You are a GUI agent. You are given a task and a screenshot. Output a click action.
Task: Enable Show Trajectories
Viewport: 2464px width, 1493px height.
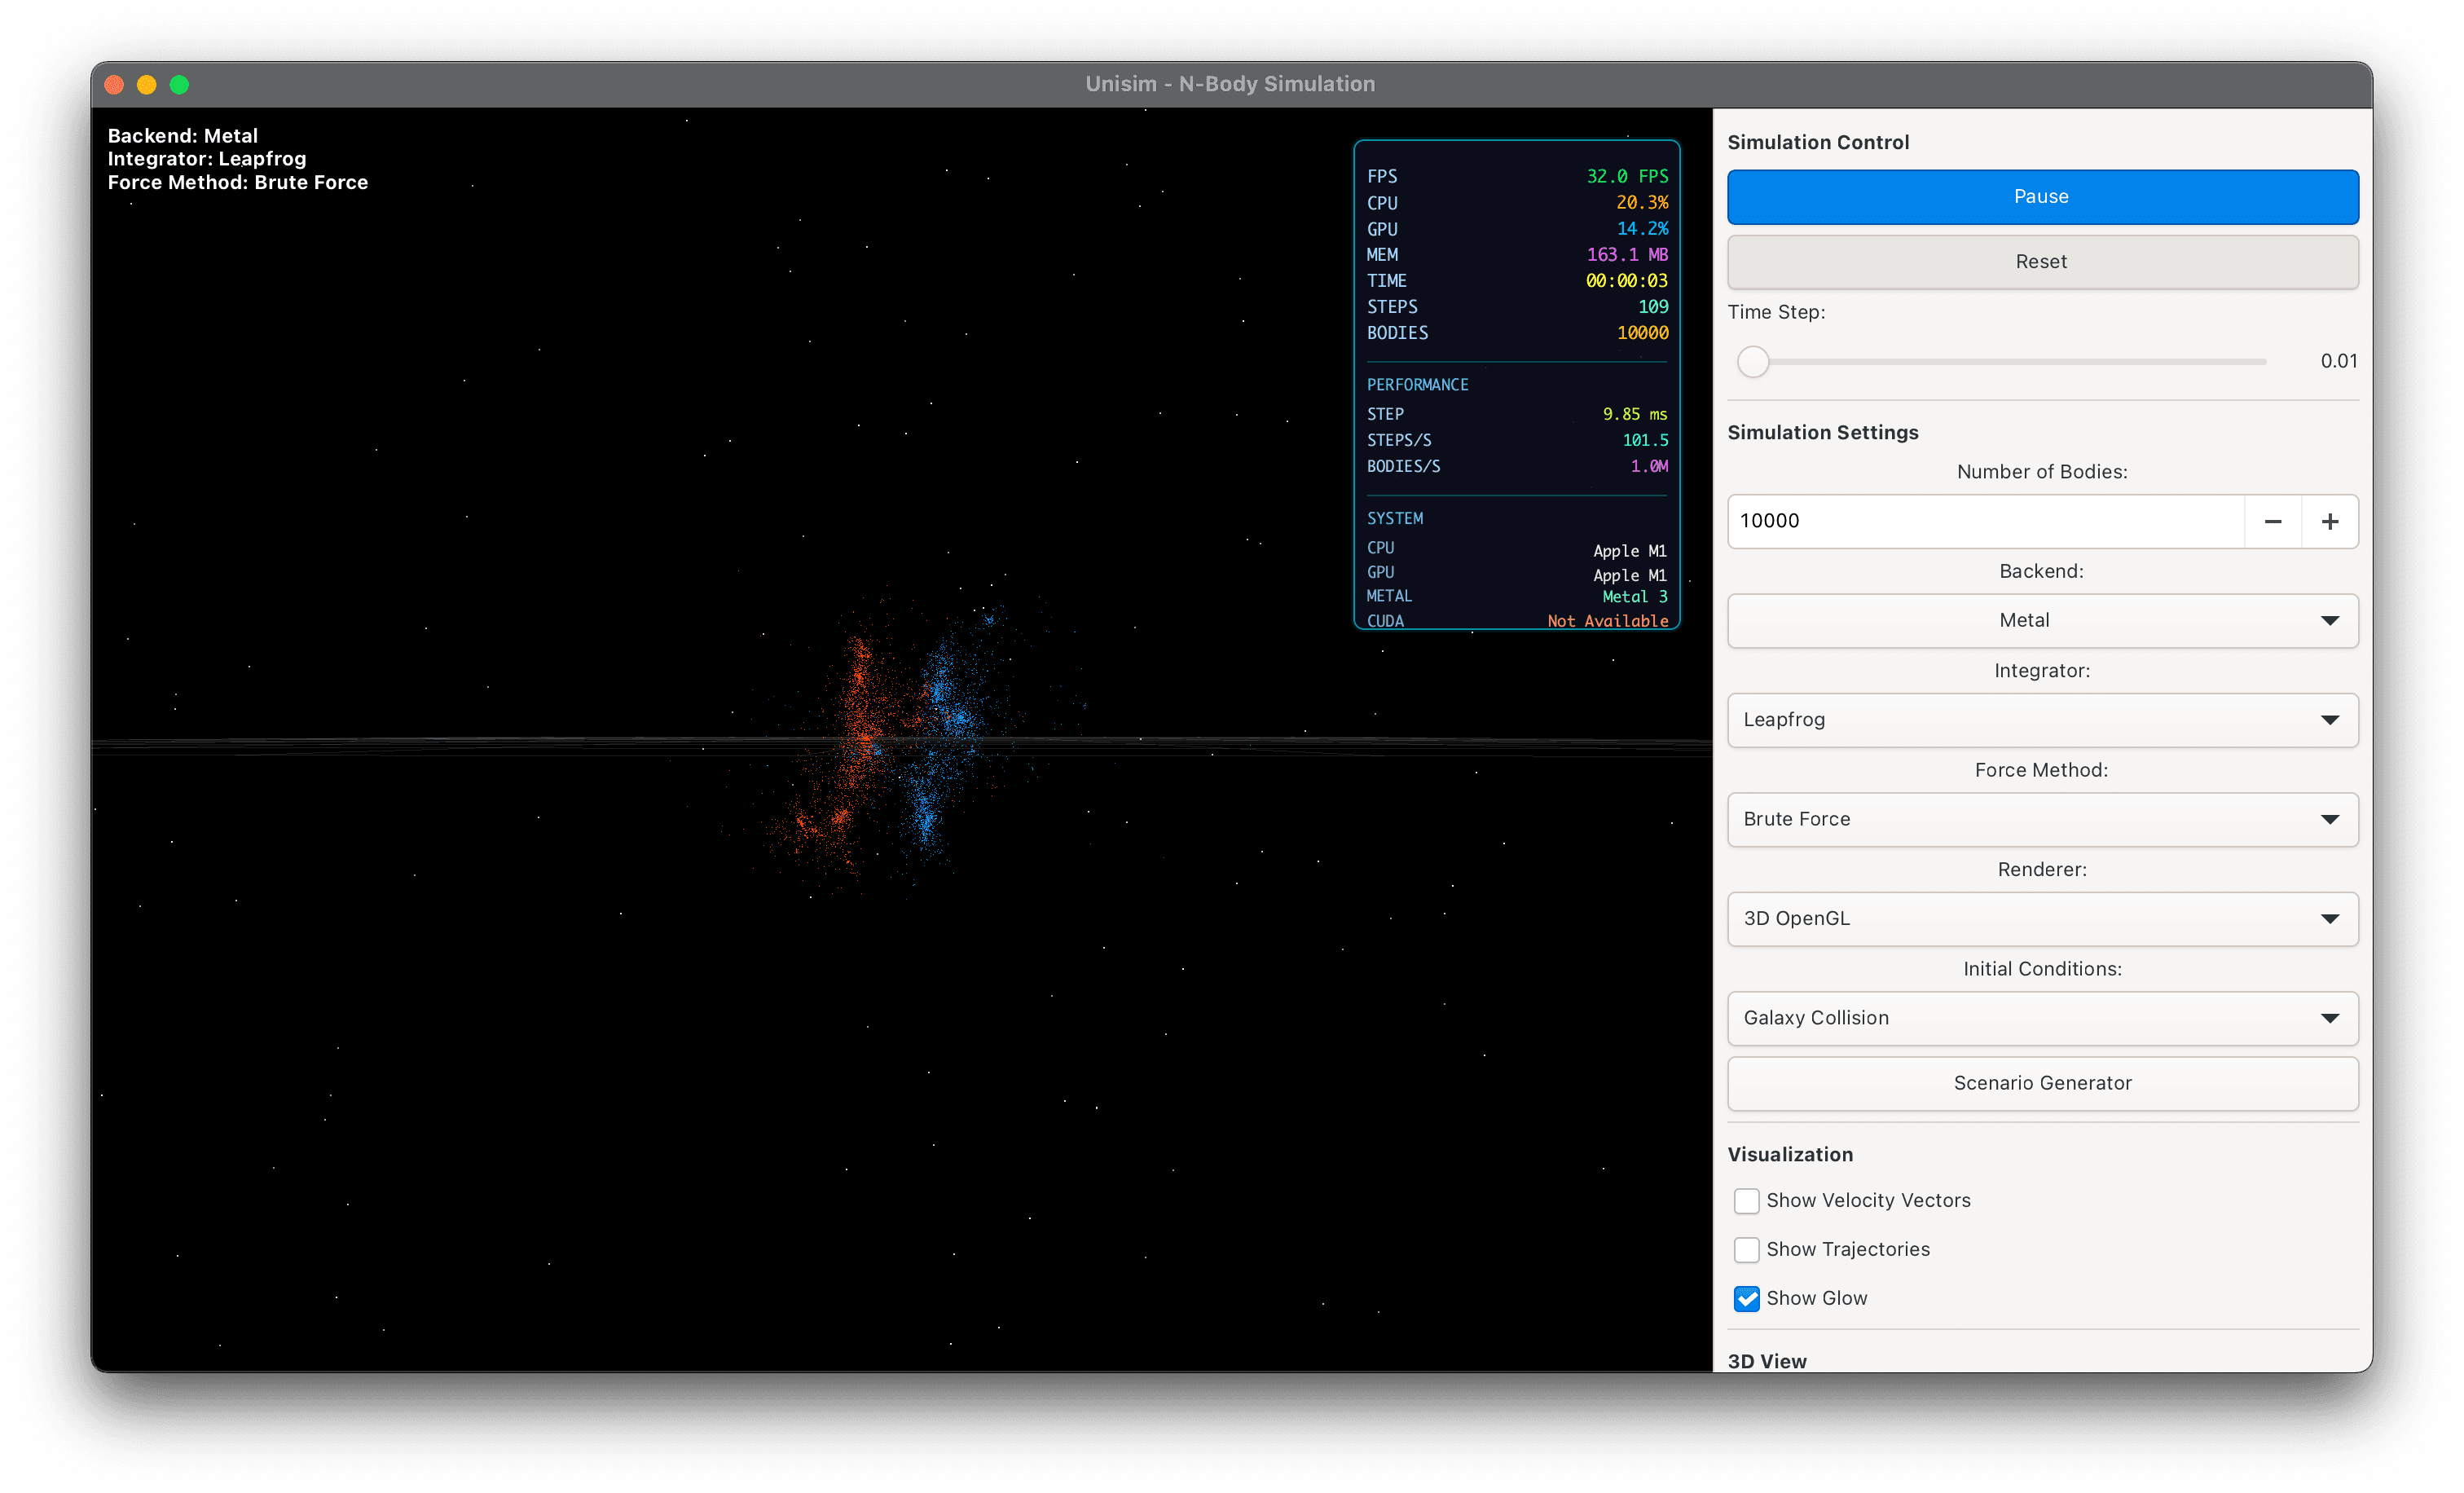tap(1747, 1249)
